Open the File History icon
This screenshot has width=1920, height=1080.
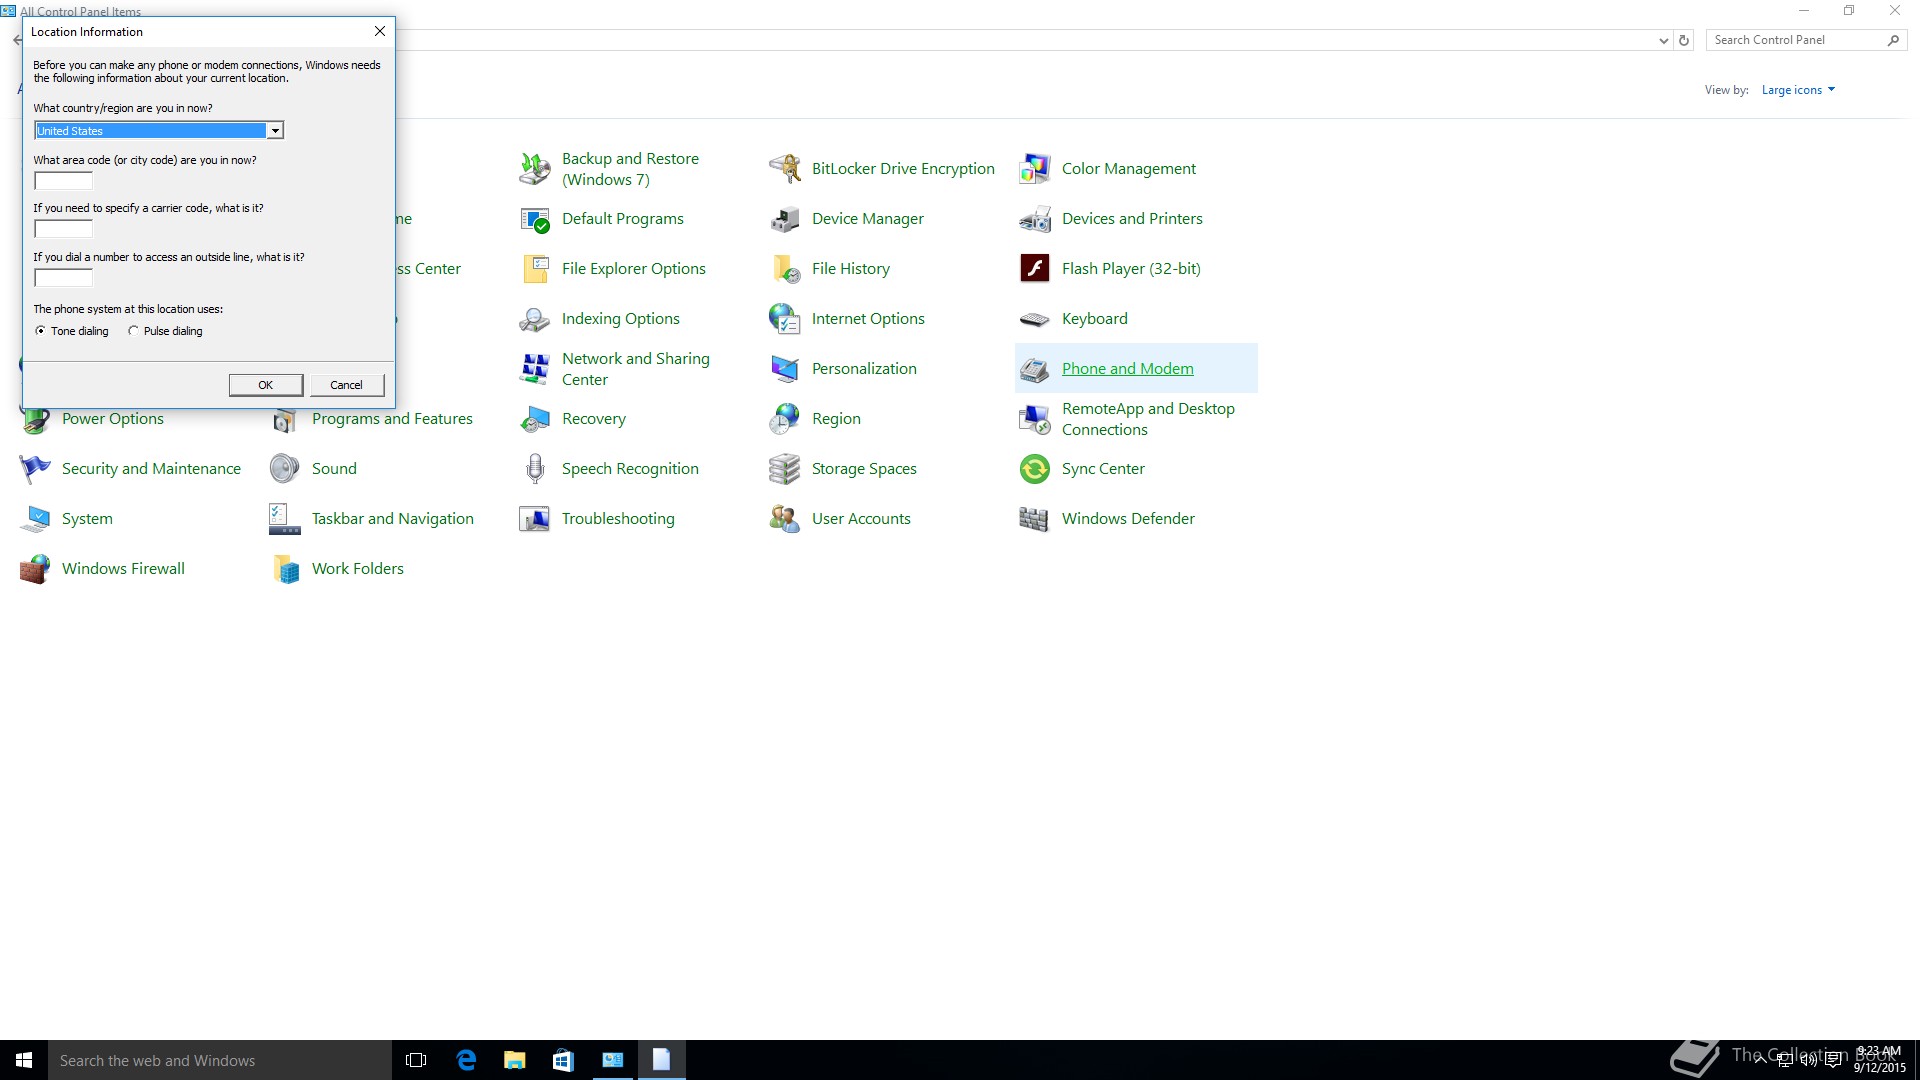tap(785, 269)
